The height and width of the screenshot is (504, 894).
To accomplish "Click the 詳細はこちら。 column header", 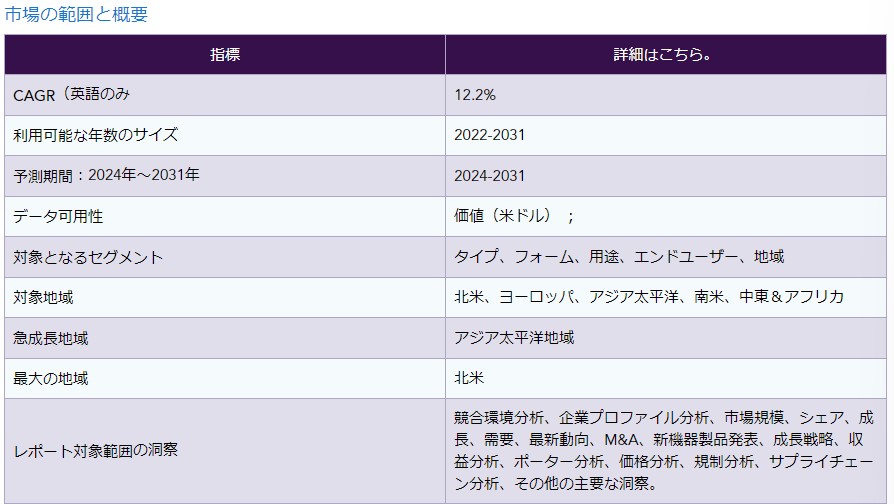I will click(665, 55).
